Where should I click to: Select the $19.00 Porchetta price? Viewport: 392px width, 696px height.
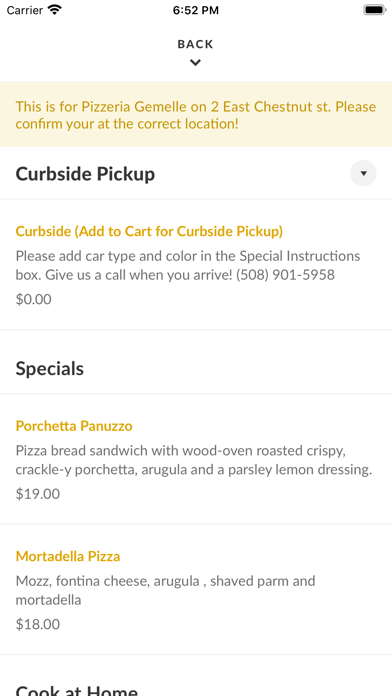point(38,494)
